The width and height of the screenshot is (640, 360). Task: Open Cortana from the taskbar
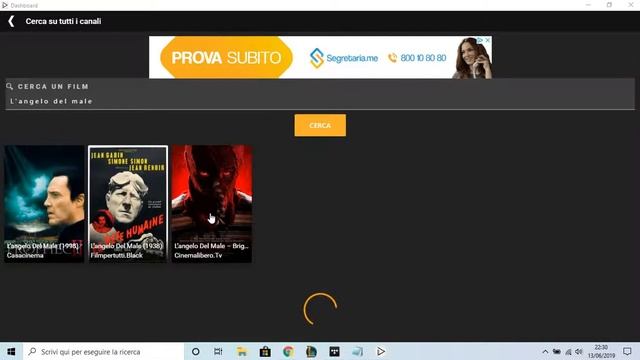196,351
